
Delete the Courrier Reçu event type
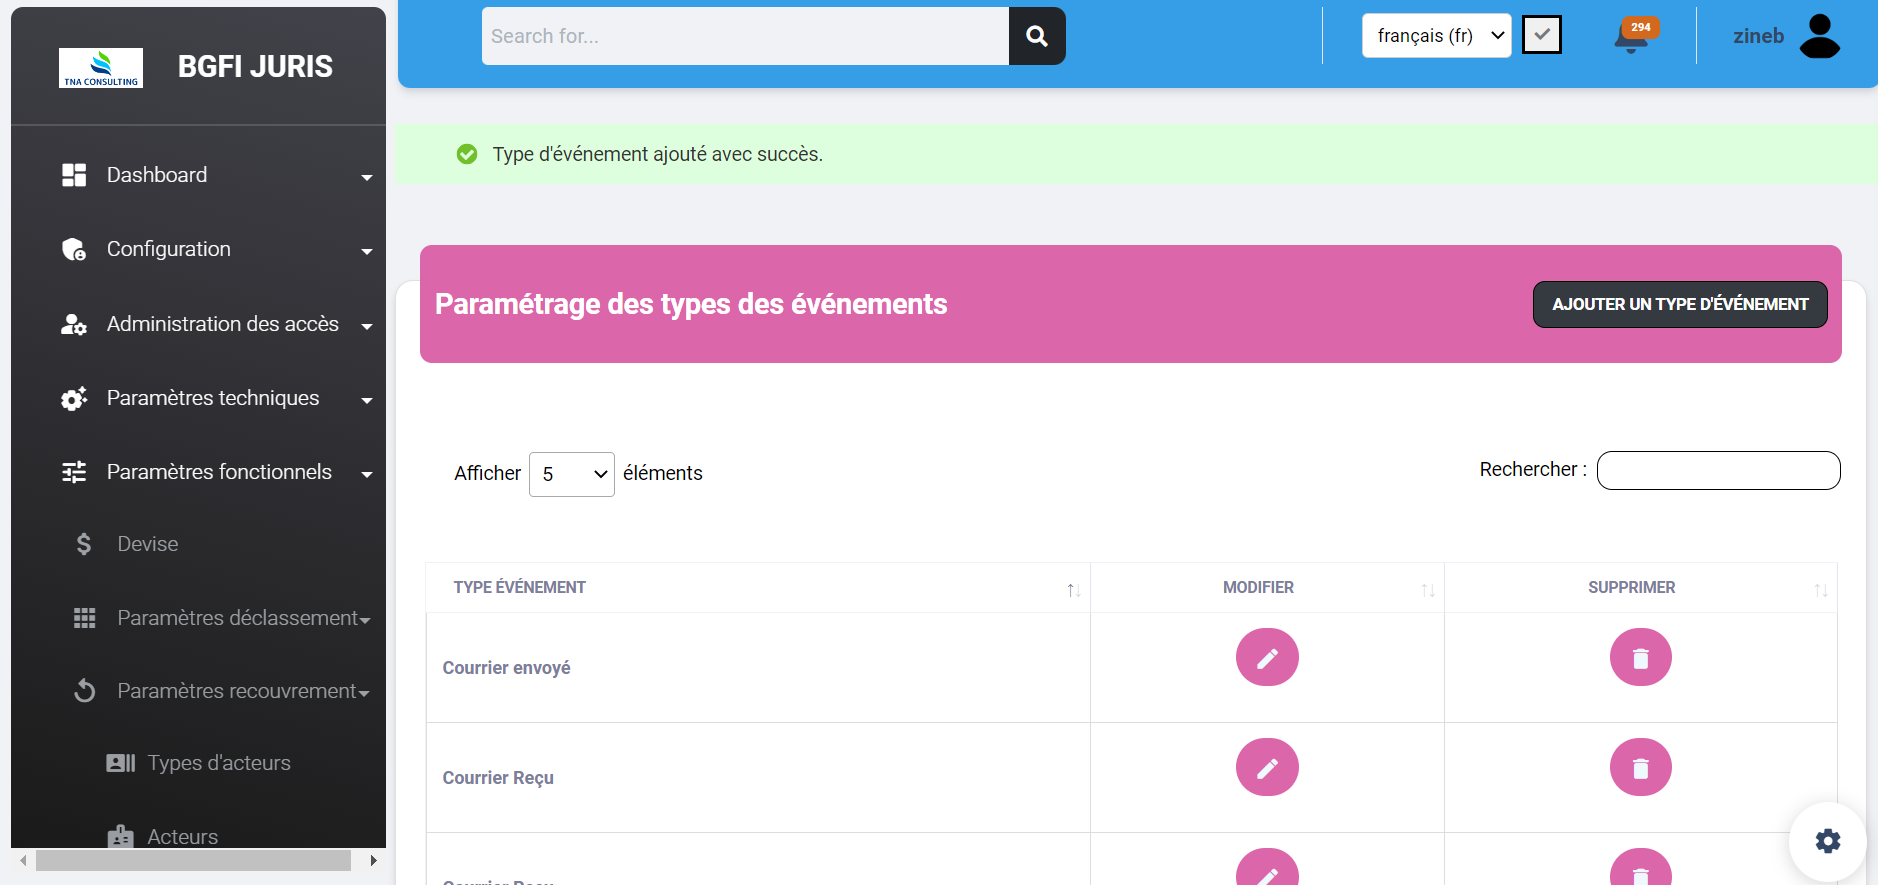point(1640,767)
